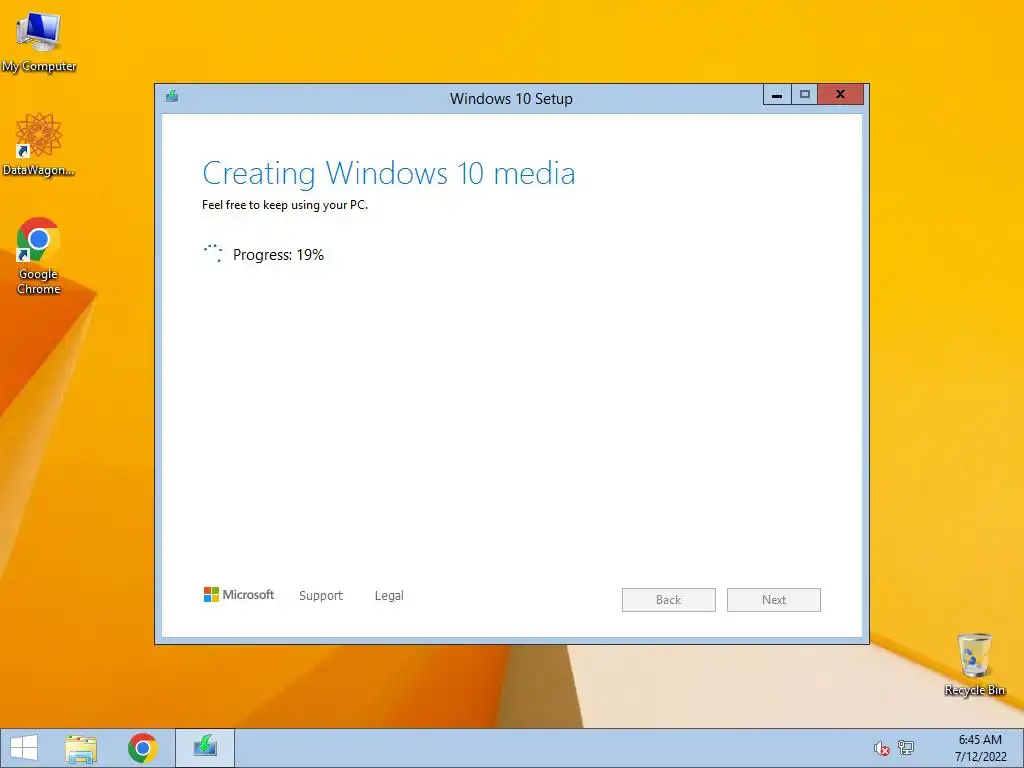
Task: Select the DataWagon desktop shortcut
Action: [x=39, y=144]
